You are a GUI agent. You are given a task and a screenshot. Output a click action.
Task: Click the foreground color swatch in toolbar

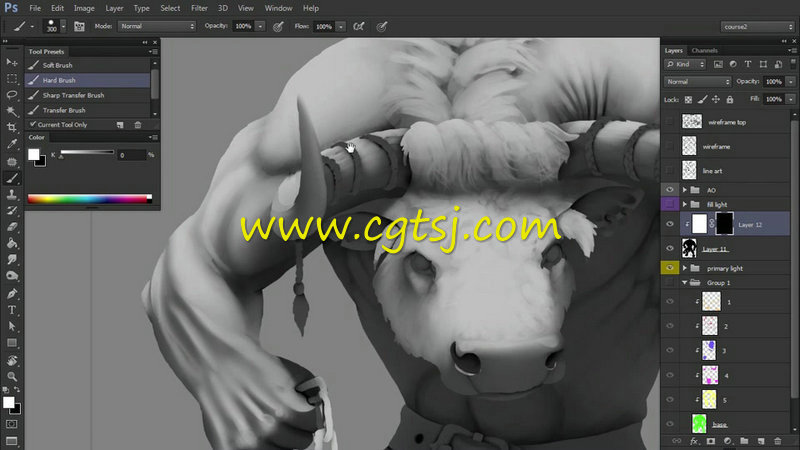pyautogui.click(x=8, y=403)
